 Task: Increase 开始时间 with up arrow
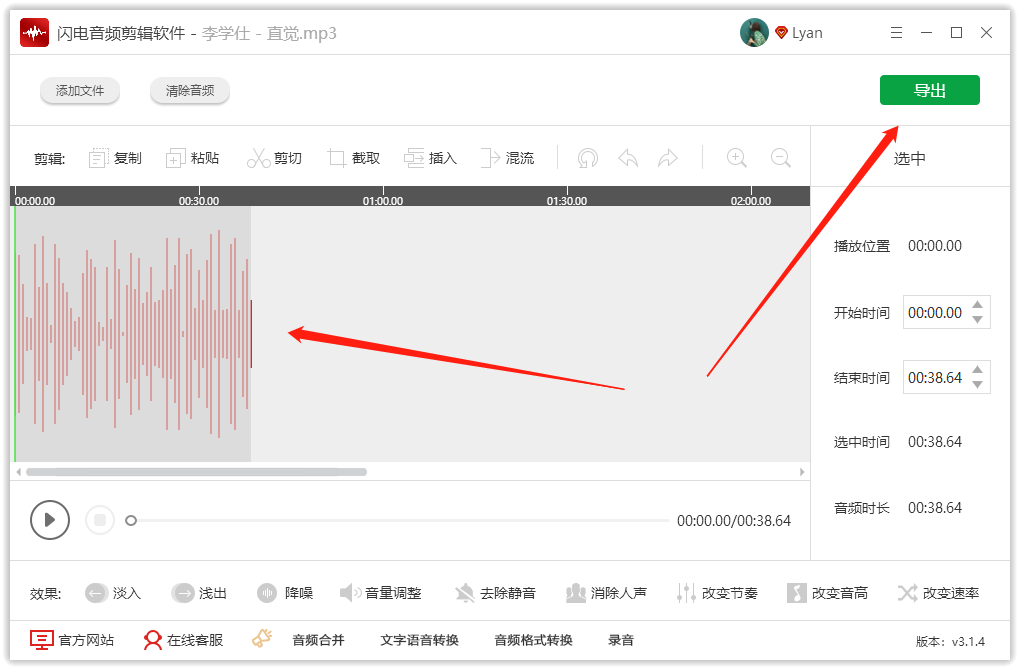tap(978, 305)
